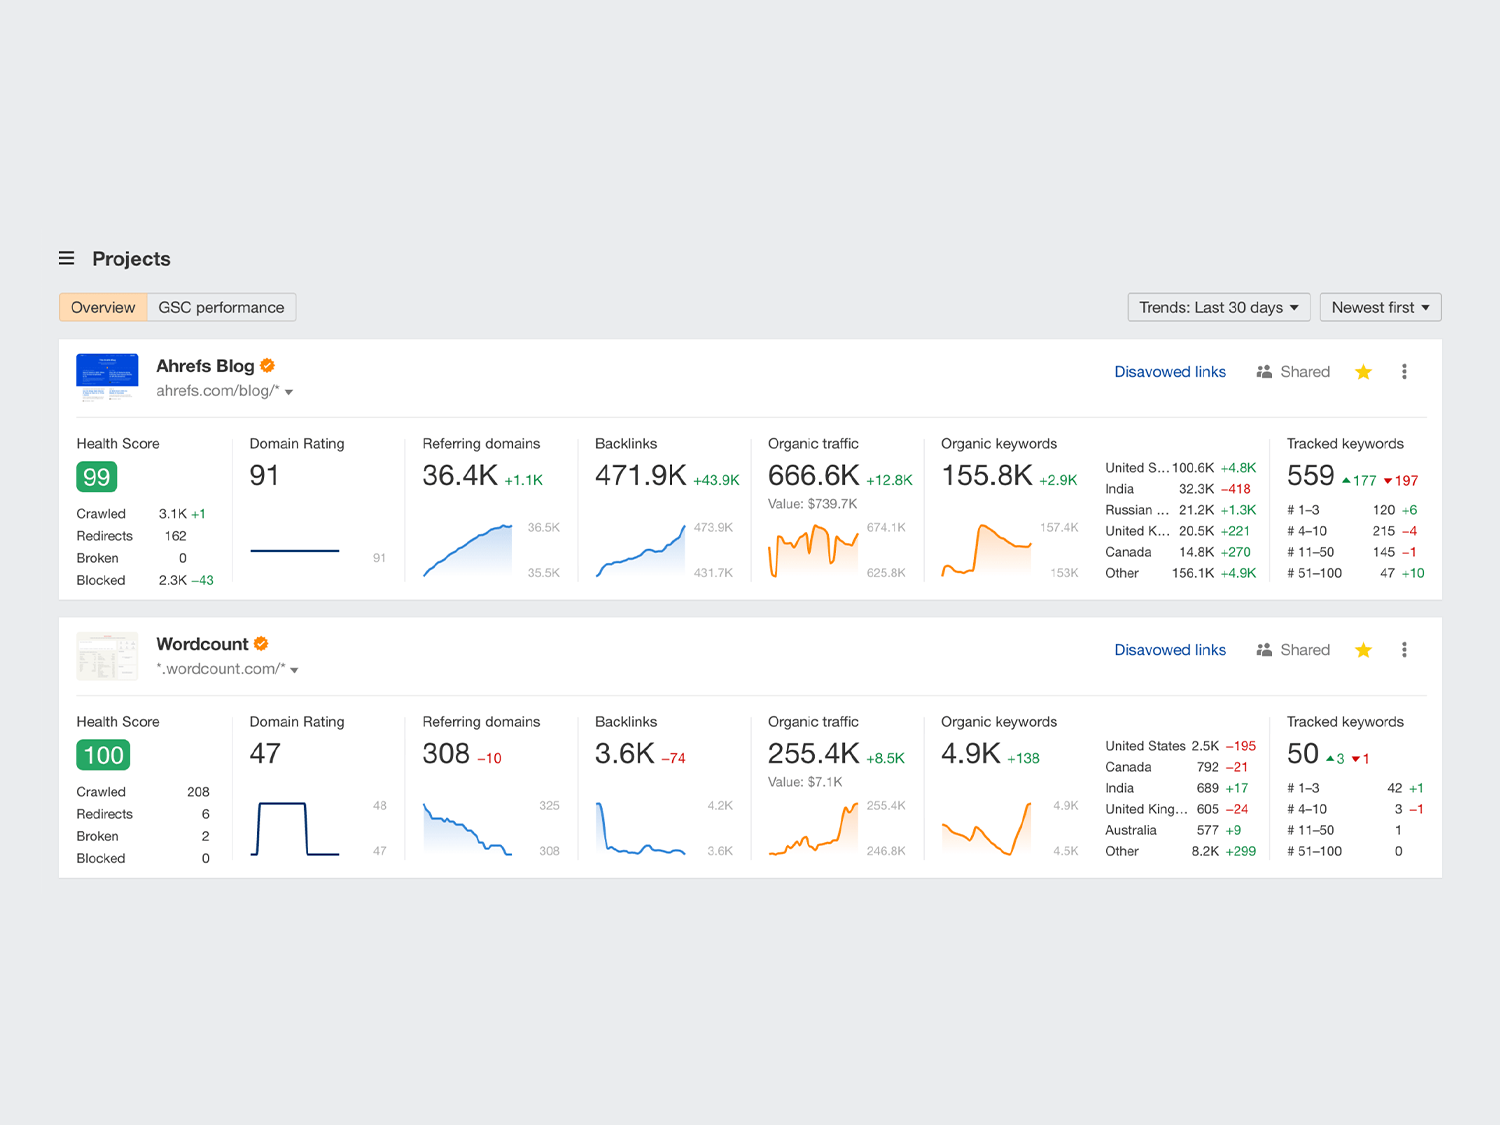Unstar the Ahrefs Blog project
The width and height of the screenshot is (1500, 1125).
pos(1363,372)
